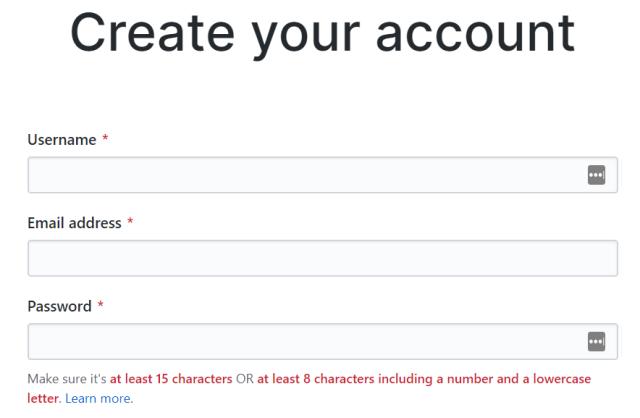The image size is (640, 418).
Task: Click the red asterisk next to Password
Action: (100, 306)
